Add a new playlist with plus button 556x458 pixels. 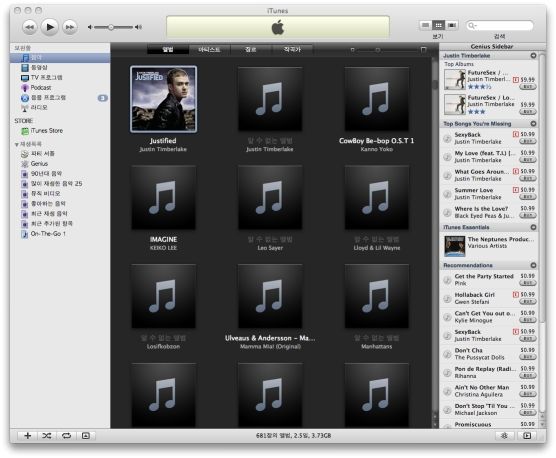tap(27, 436)
